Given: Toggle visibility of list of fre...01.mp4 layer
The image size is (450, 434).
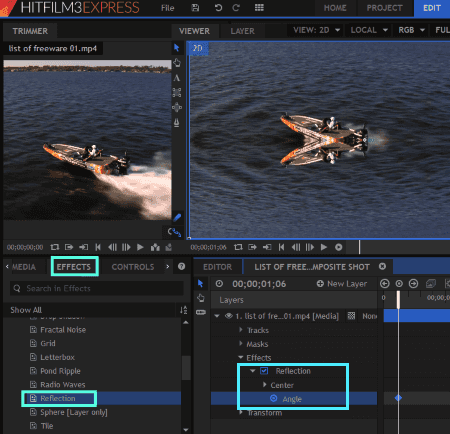Looking at the screenshot, I should pos(228,316).
